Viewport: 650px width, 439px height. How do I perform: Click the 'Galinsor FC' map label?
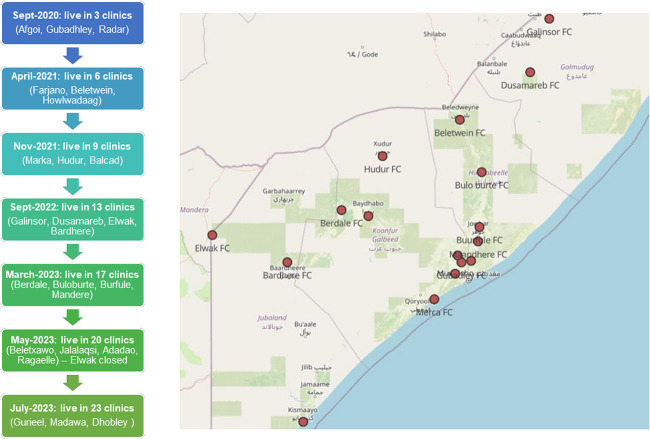click(x=549, y=32)
